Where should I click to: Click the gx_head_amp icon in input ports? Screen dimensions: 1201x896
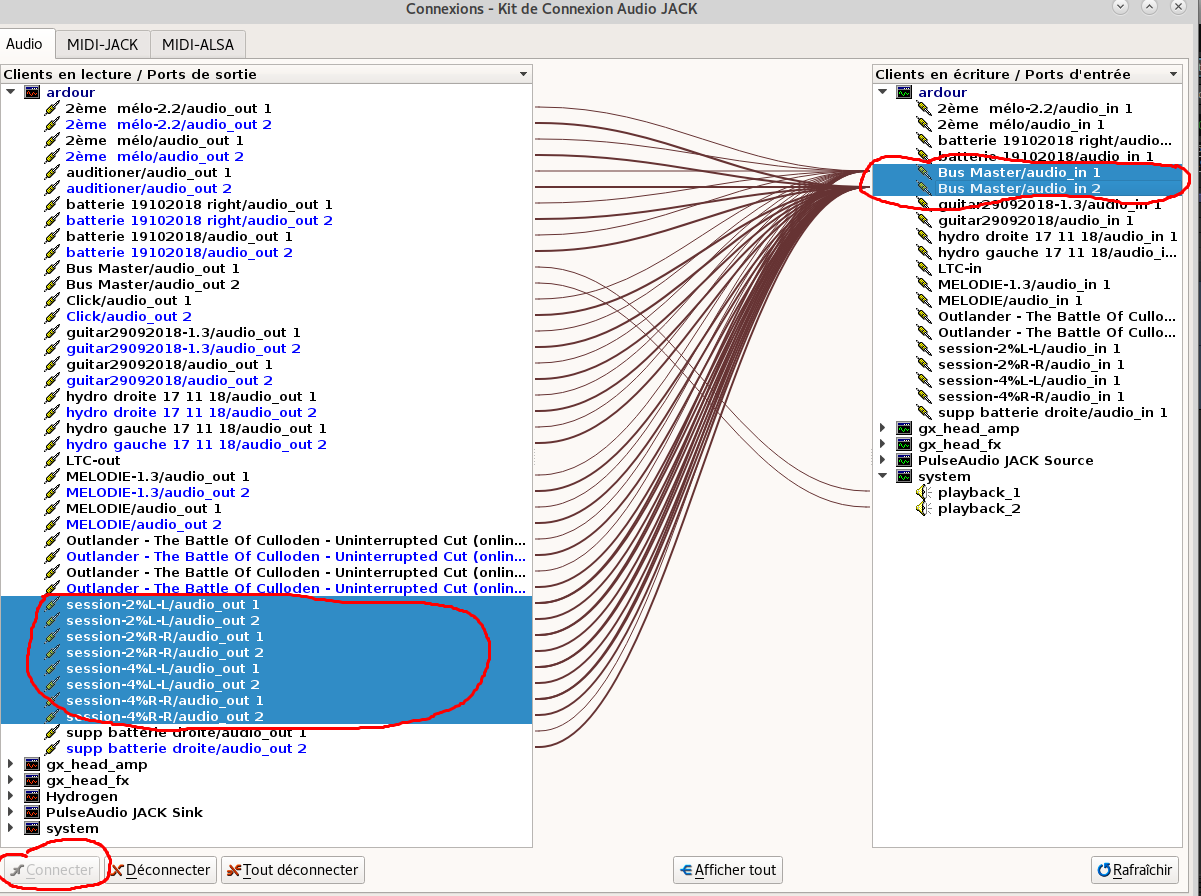(x=904, y=428)
